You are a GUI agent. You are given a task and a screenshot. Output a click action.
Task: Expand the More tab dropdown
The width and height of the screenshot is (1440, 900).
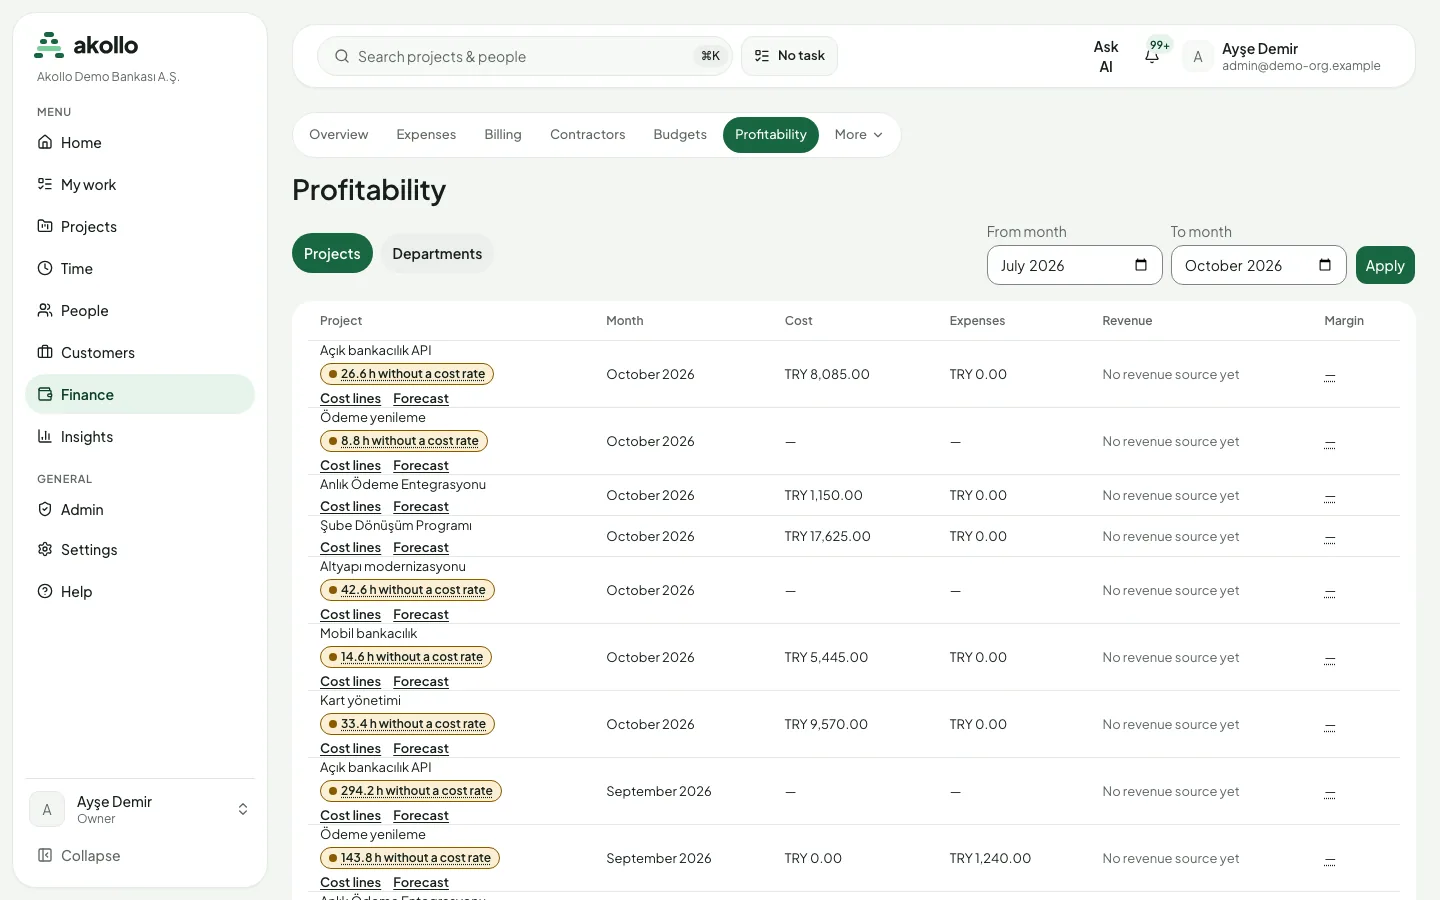point(859,135)
